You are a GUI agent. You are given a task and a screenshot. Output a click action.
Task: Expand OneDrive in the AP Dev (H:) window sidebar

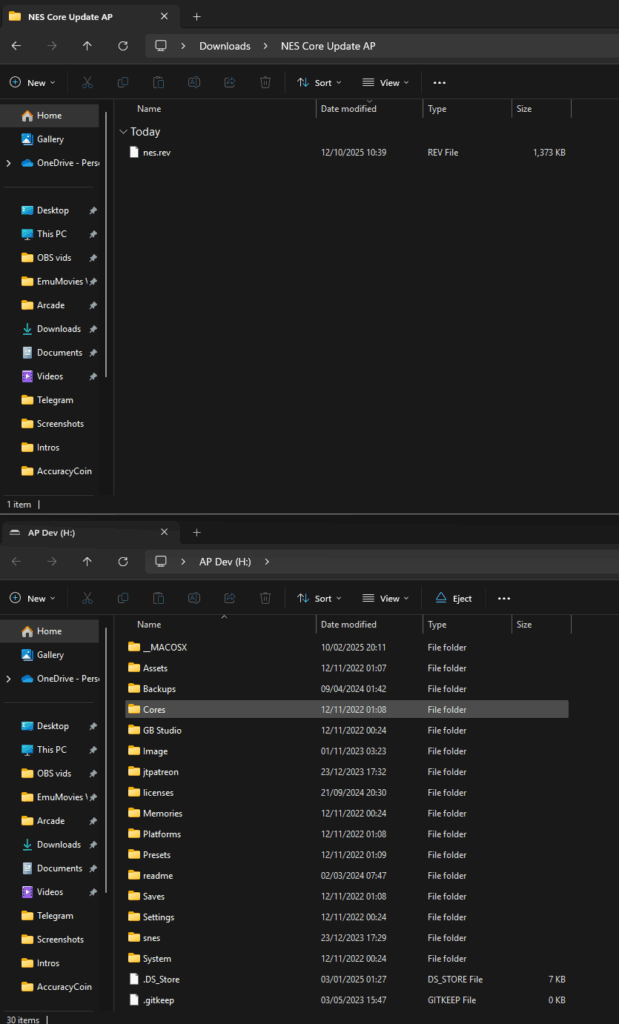tap(9, 679)
